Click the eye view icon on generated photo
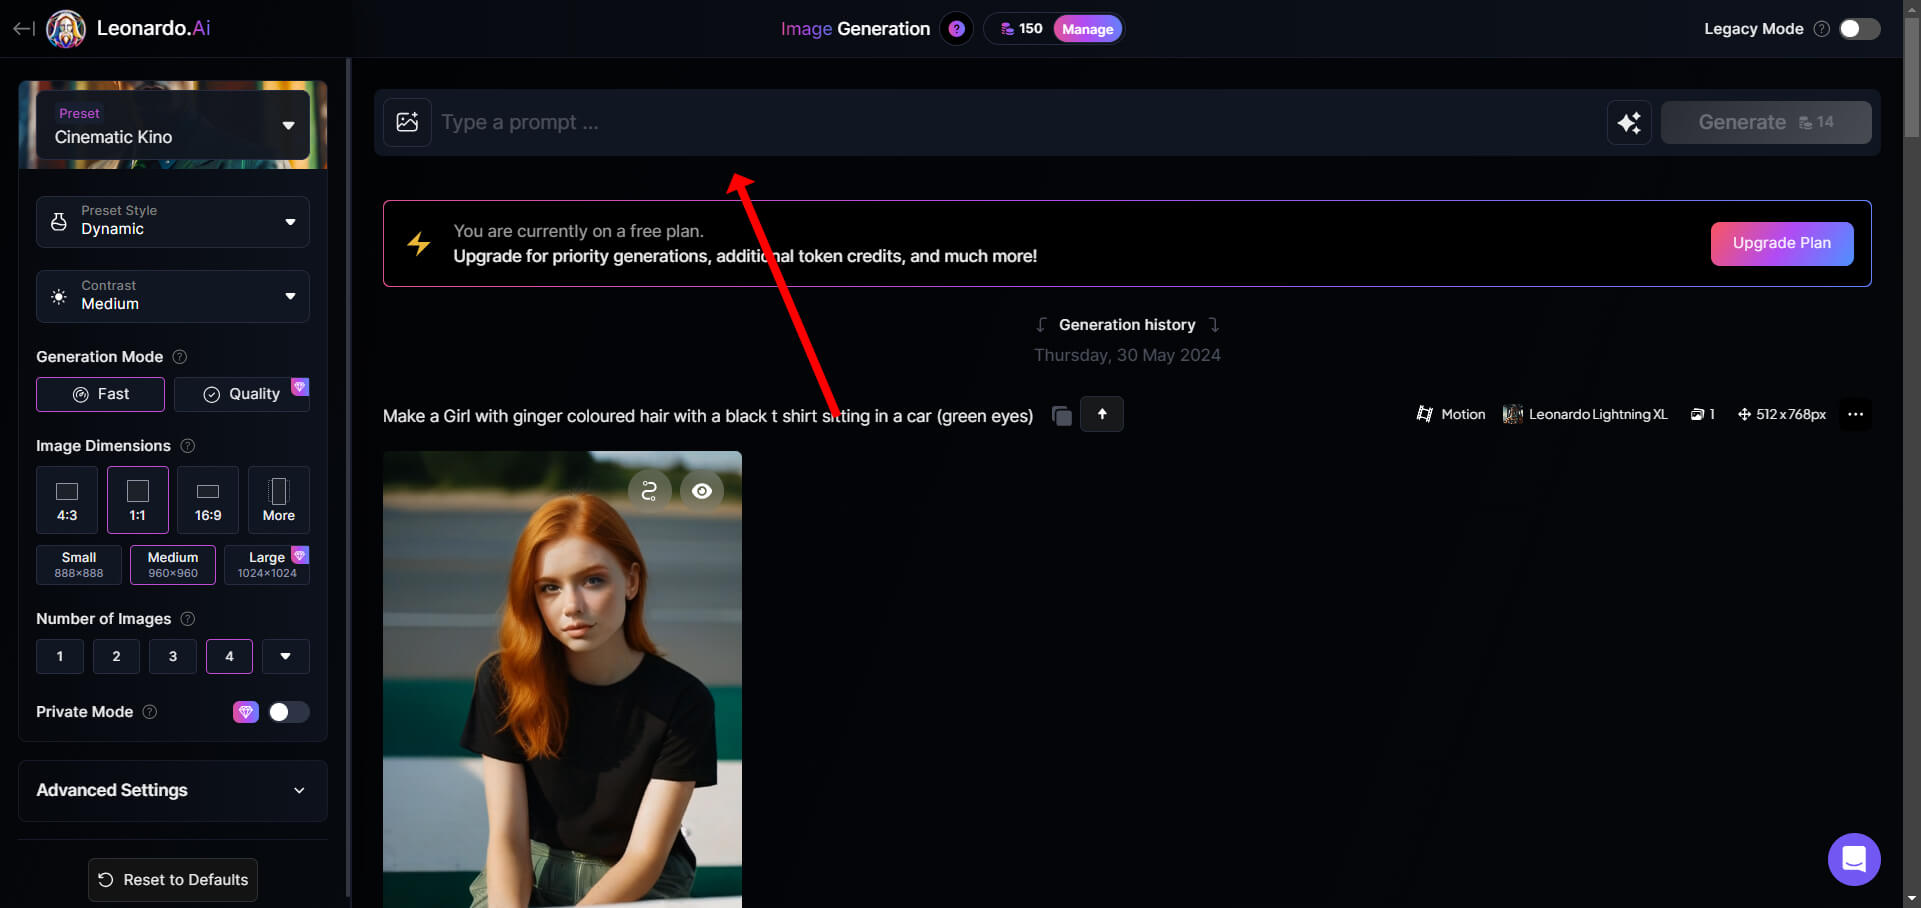The width and height of the screenshot is (1921, 908). coord(702,491)
